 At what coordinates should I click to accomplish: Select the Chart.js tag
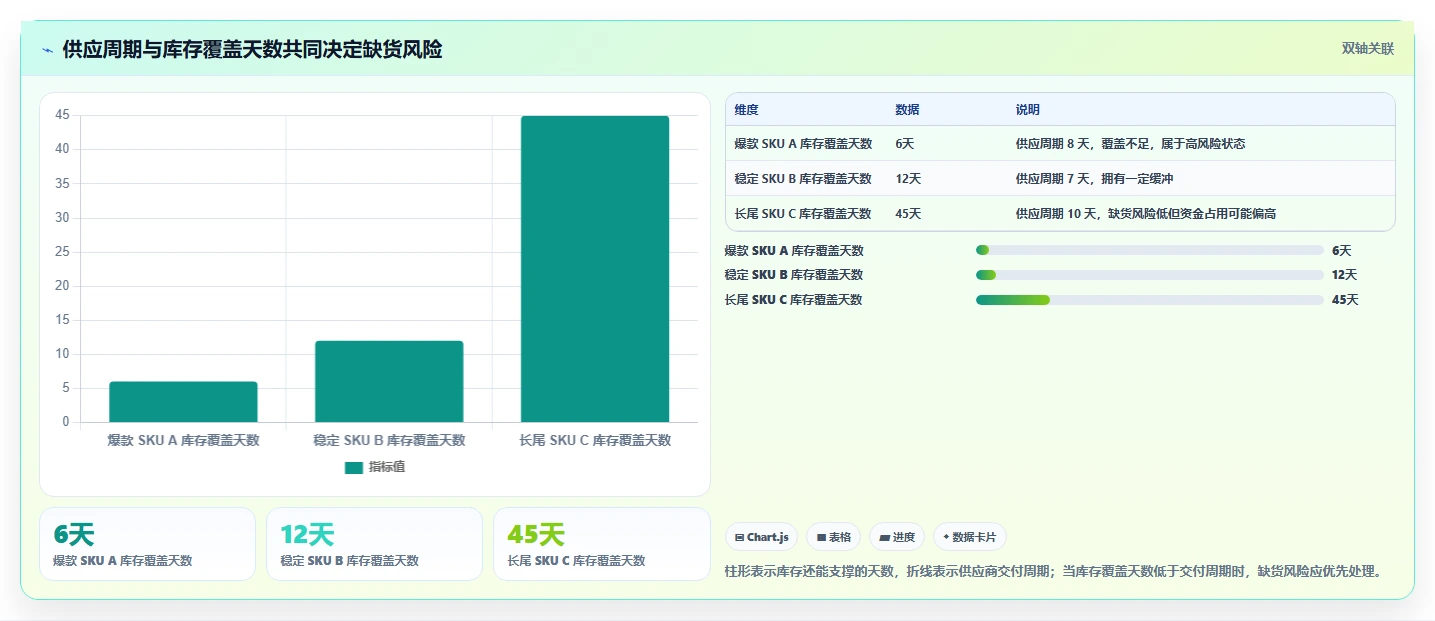pyautogui.click(x=761, y=537)
